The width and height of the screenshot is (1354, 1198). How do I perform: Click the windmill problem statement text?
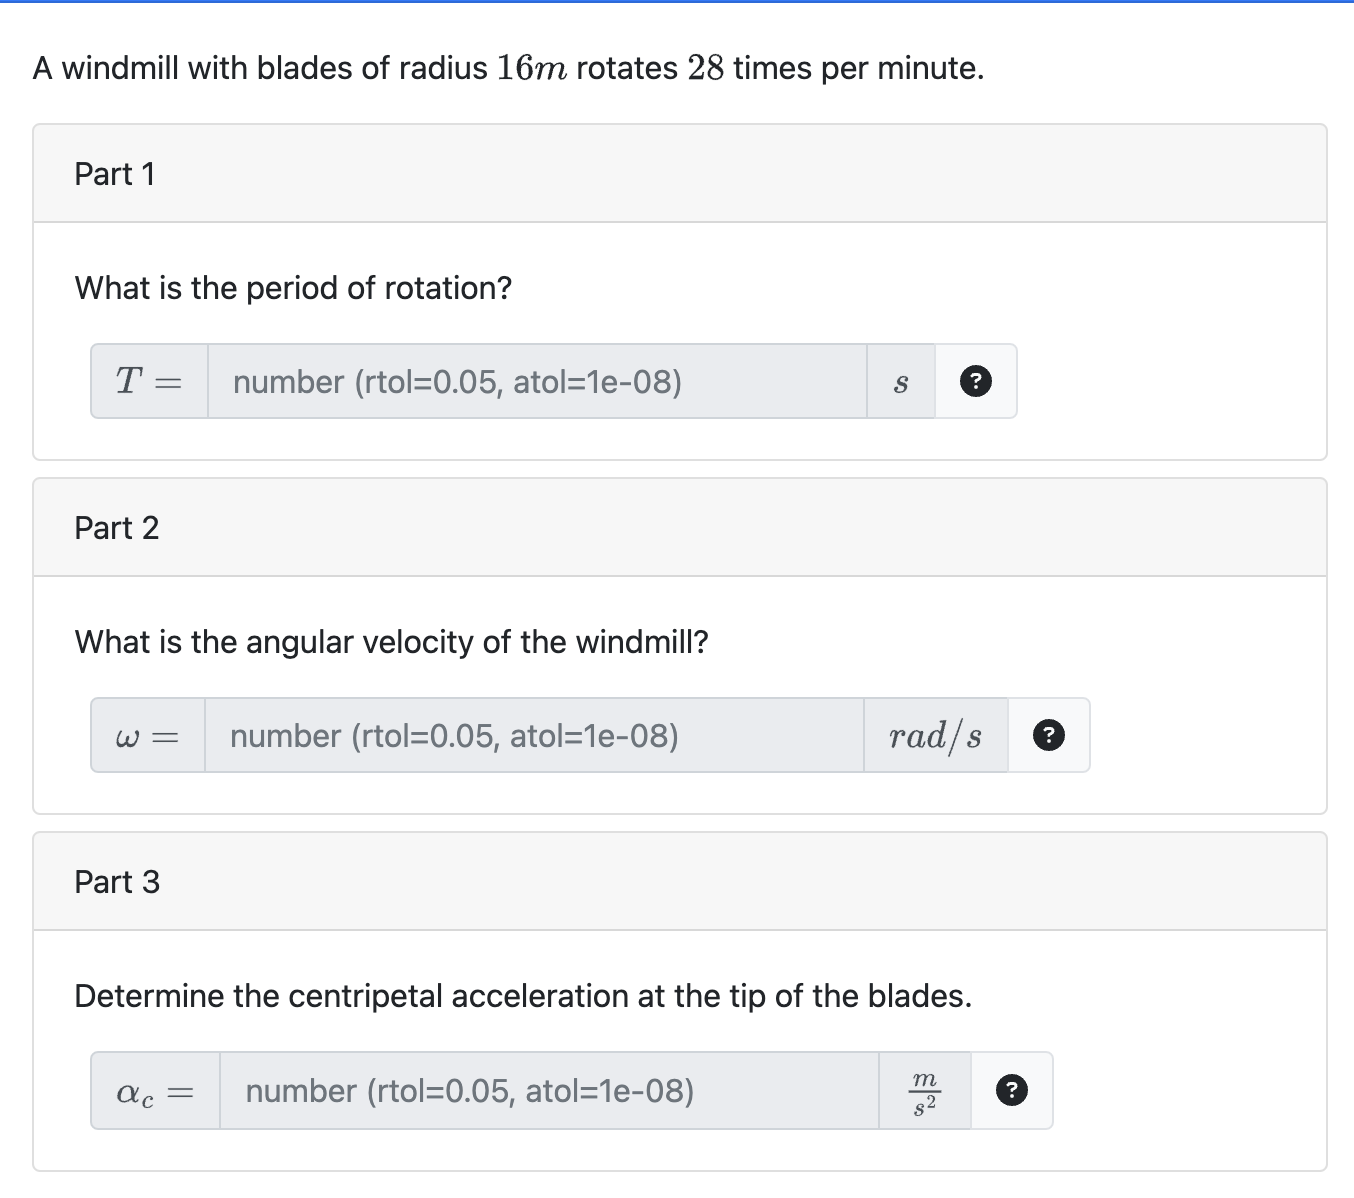click(x=508, y=68)
